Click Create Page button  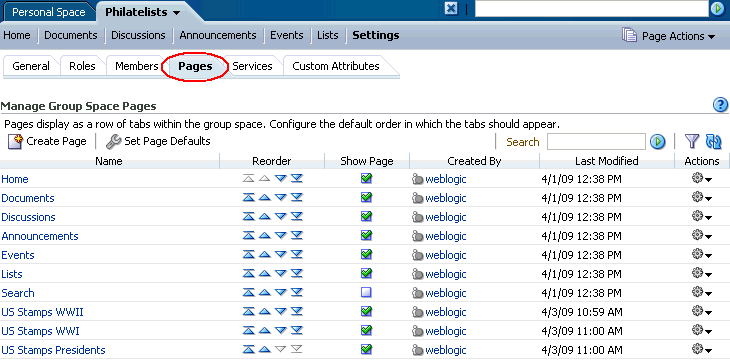point(47,141)
